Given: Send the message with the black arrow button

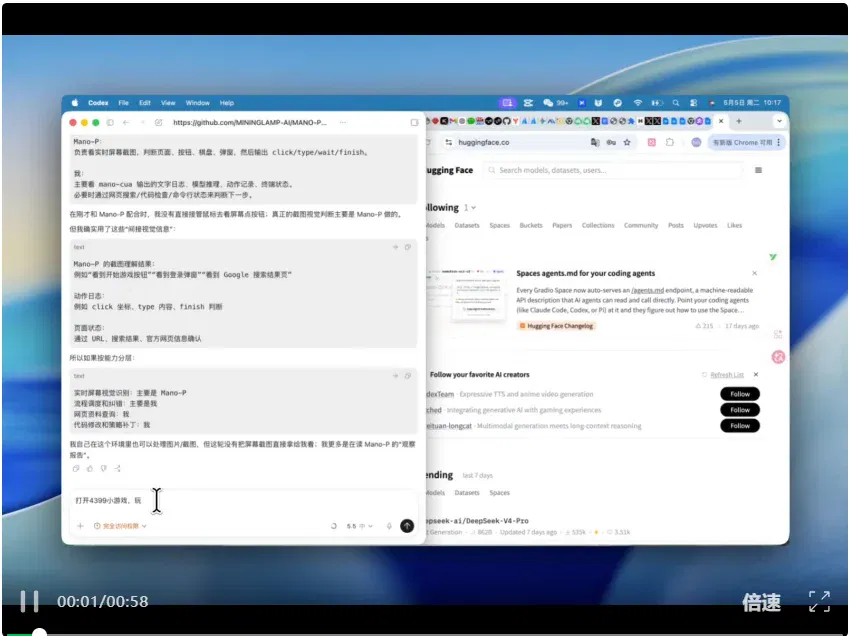Looking at the screenshot, I should (x=407, y=526).
